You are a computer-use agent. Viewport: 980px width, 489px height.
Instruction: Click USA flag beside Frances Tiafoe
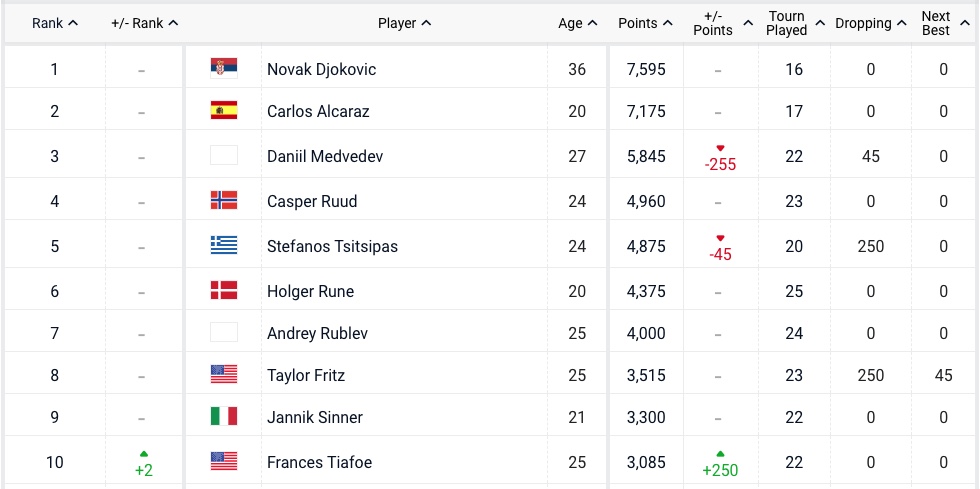click(x=223, y=461)
